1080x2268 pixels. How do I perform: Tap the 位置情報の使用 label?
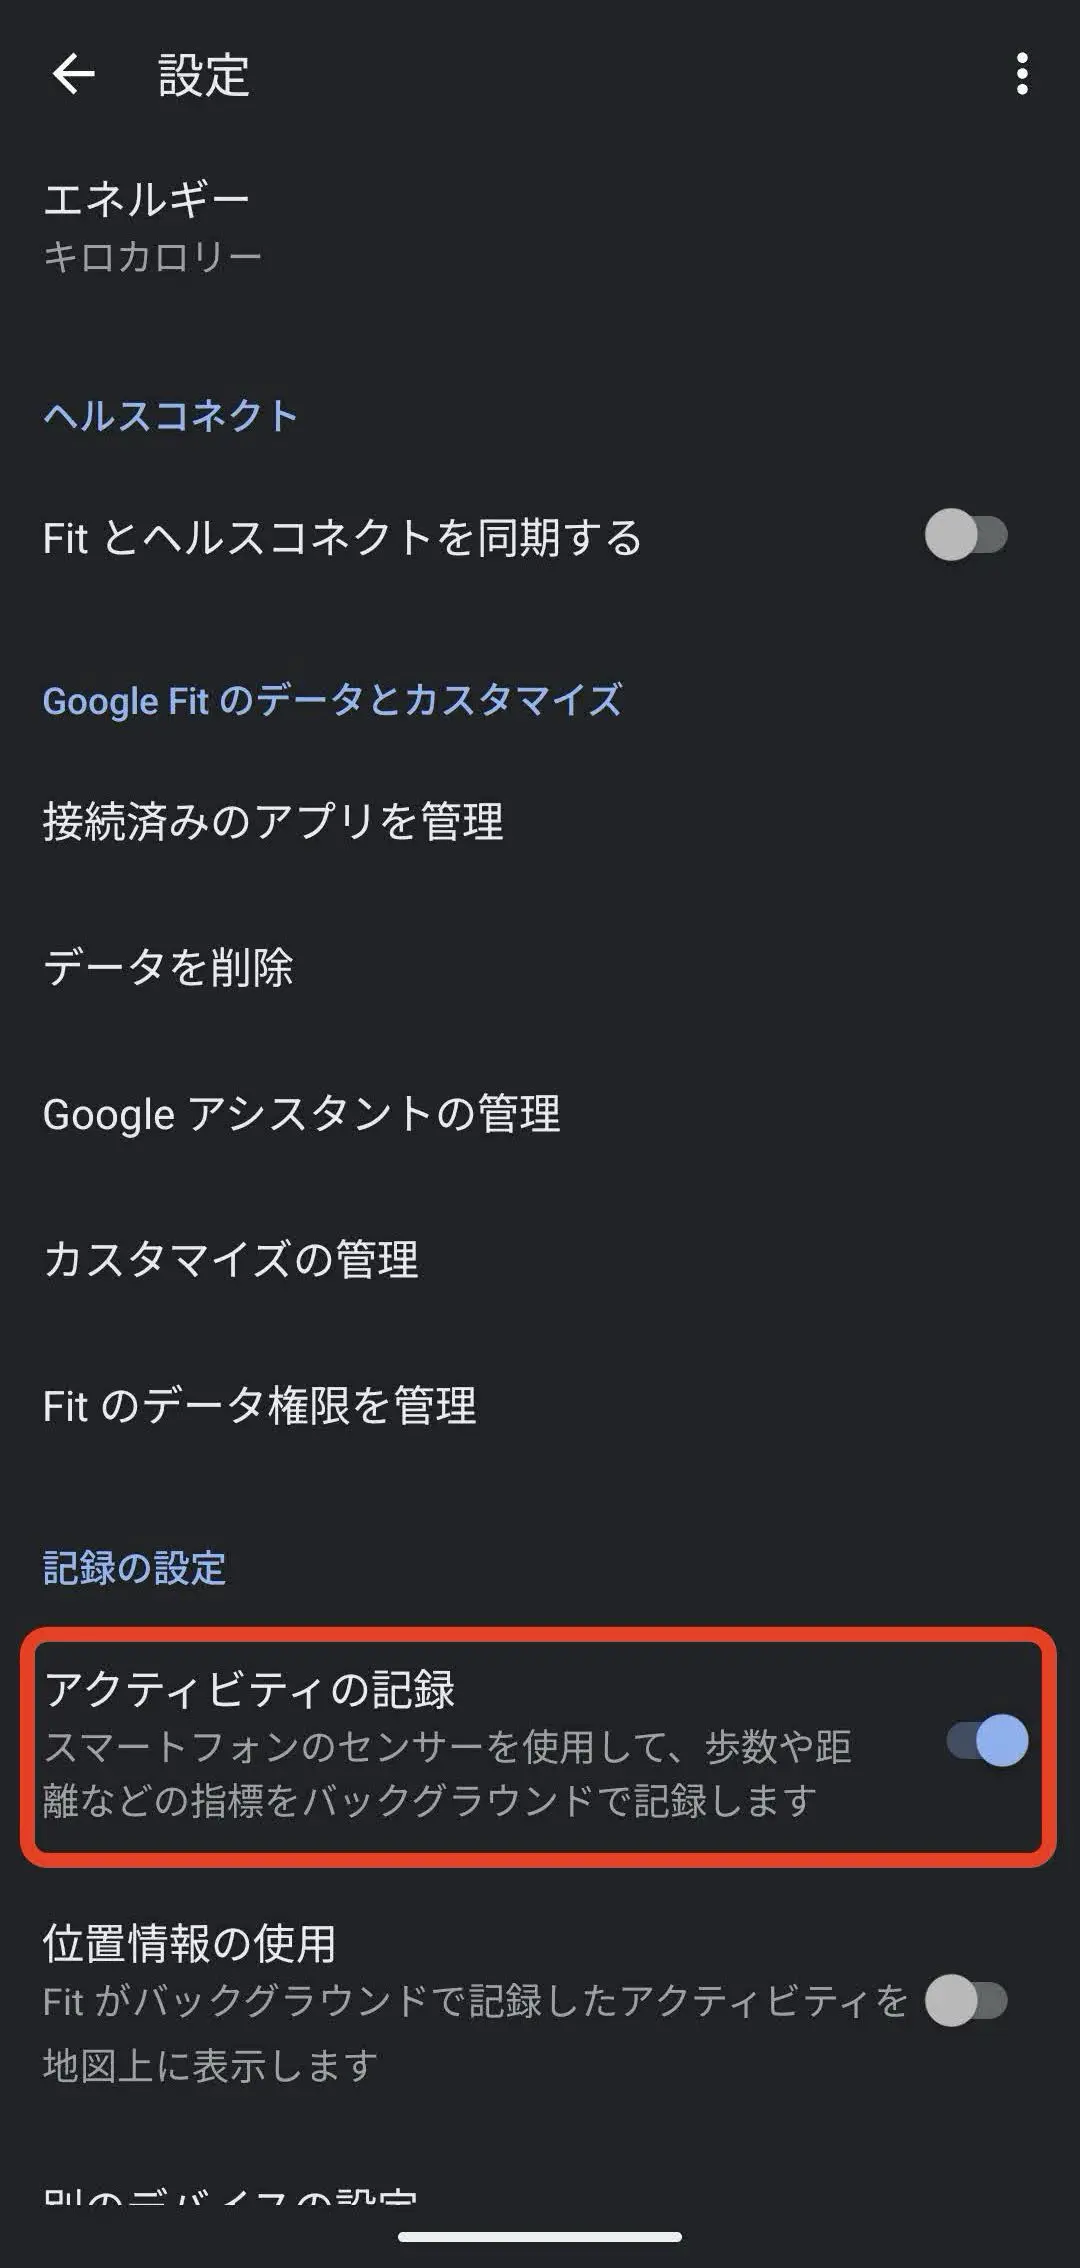(x=189, y=1942)
